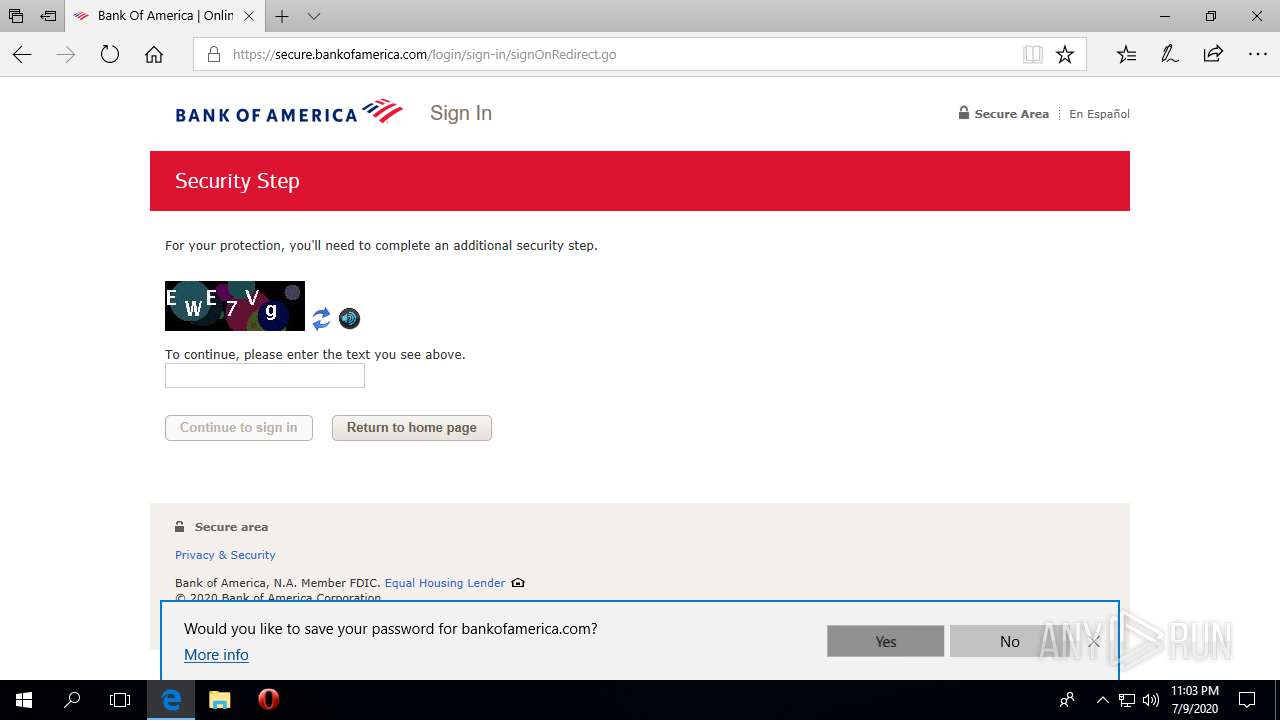Open the Privacy & Security link
This screenshot has height=720, width=1280.
pyautogui.click(x=225, y=555)
